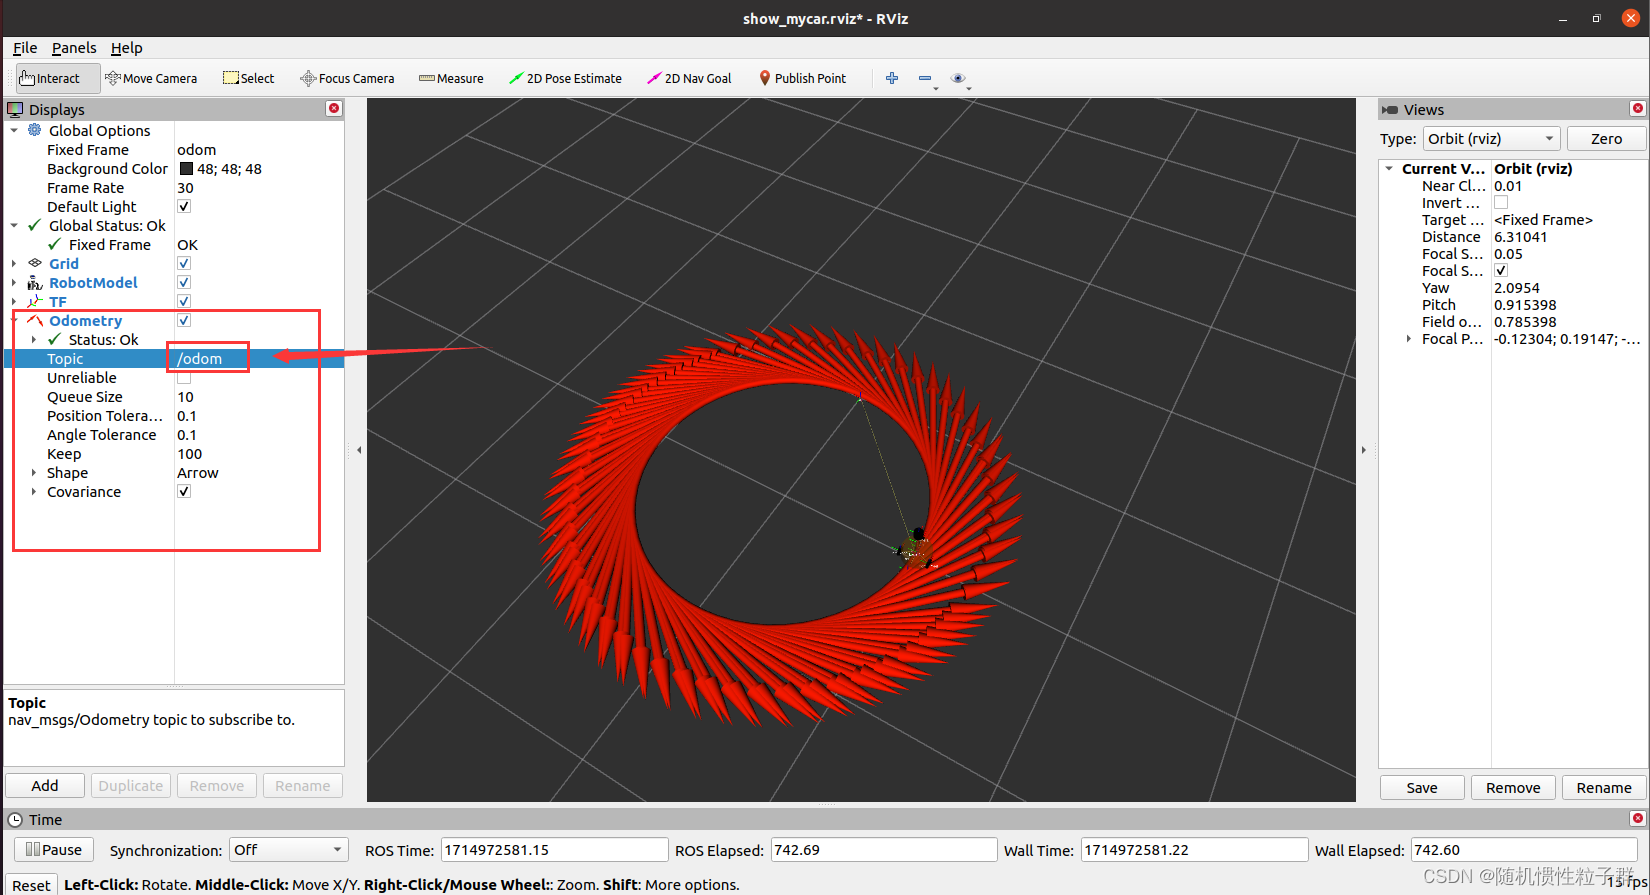Close the Time panel
The width and height of the screenshot is (1650, 895).
1637,818
